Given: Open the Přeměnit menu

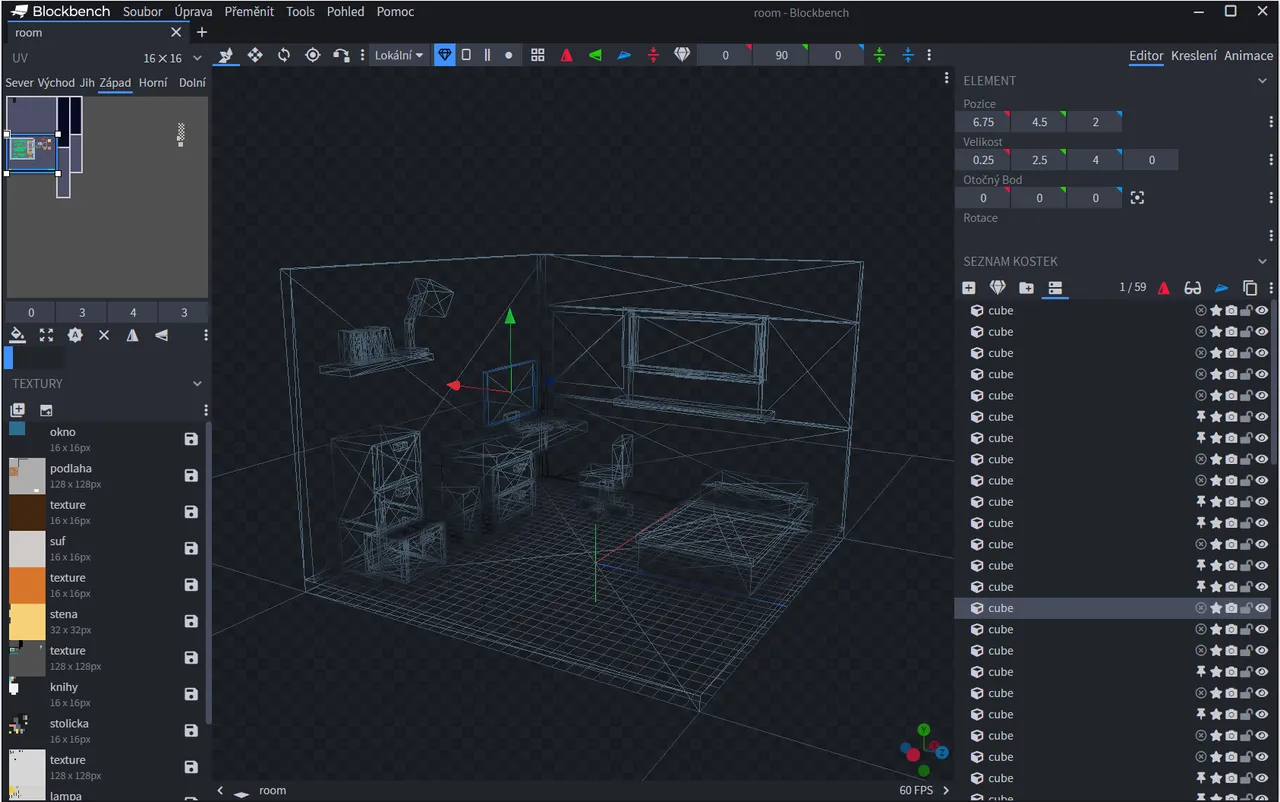Looking at the screenshot, I should coord(249,12).
